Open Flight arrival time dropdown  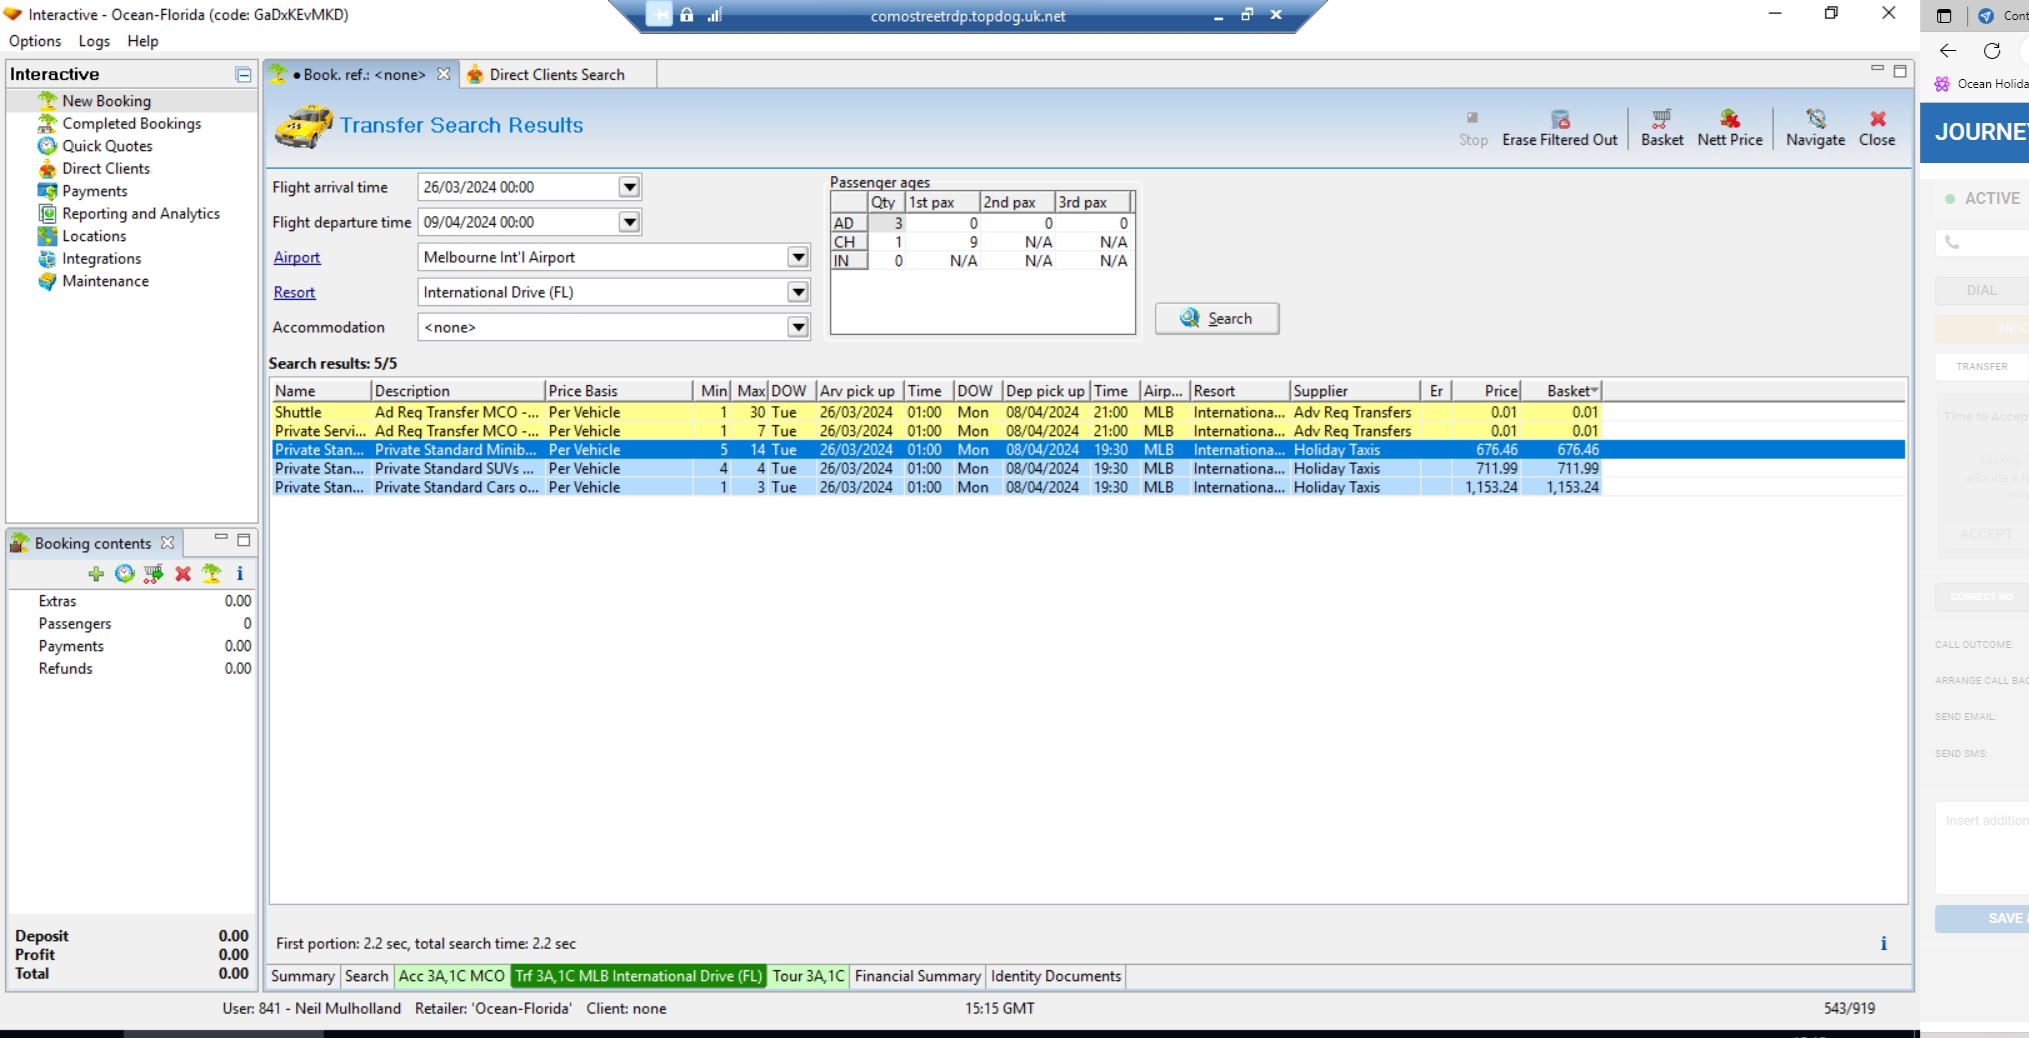pyautogui.click(x=629, y=187)
